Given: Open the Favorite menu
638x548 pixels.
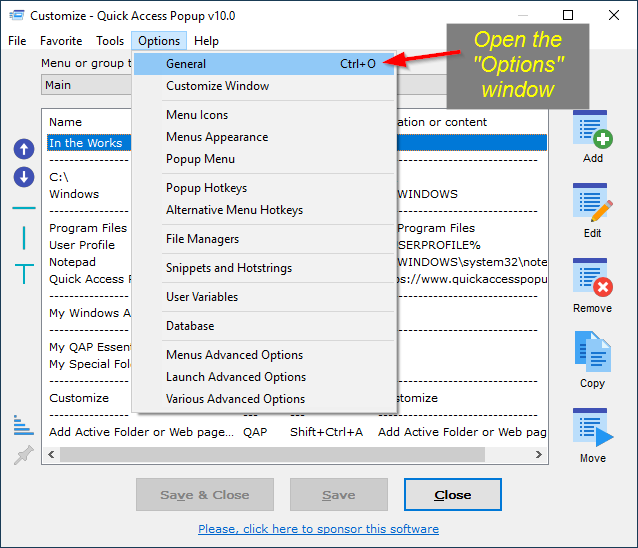Looking at the screenshot, I should click(61, 41).
